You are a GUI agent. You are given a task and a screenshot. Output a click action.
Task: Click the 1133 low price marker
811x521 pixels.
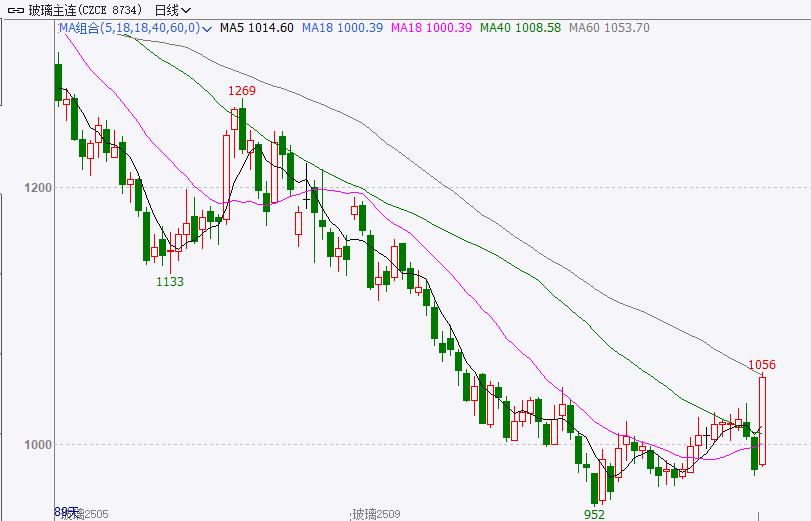[170, 281]
